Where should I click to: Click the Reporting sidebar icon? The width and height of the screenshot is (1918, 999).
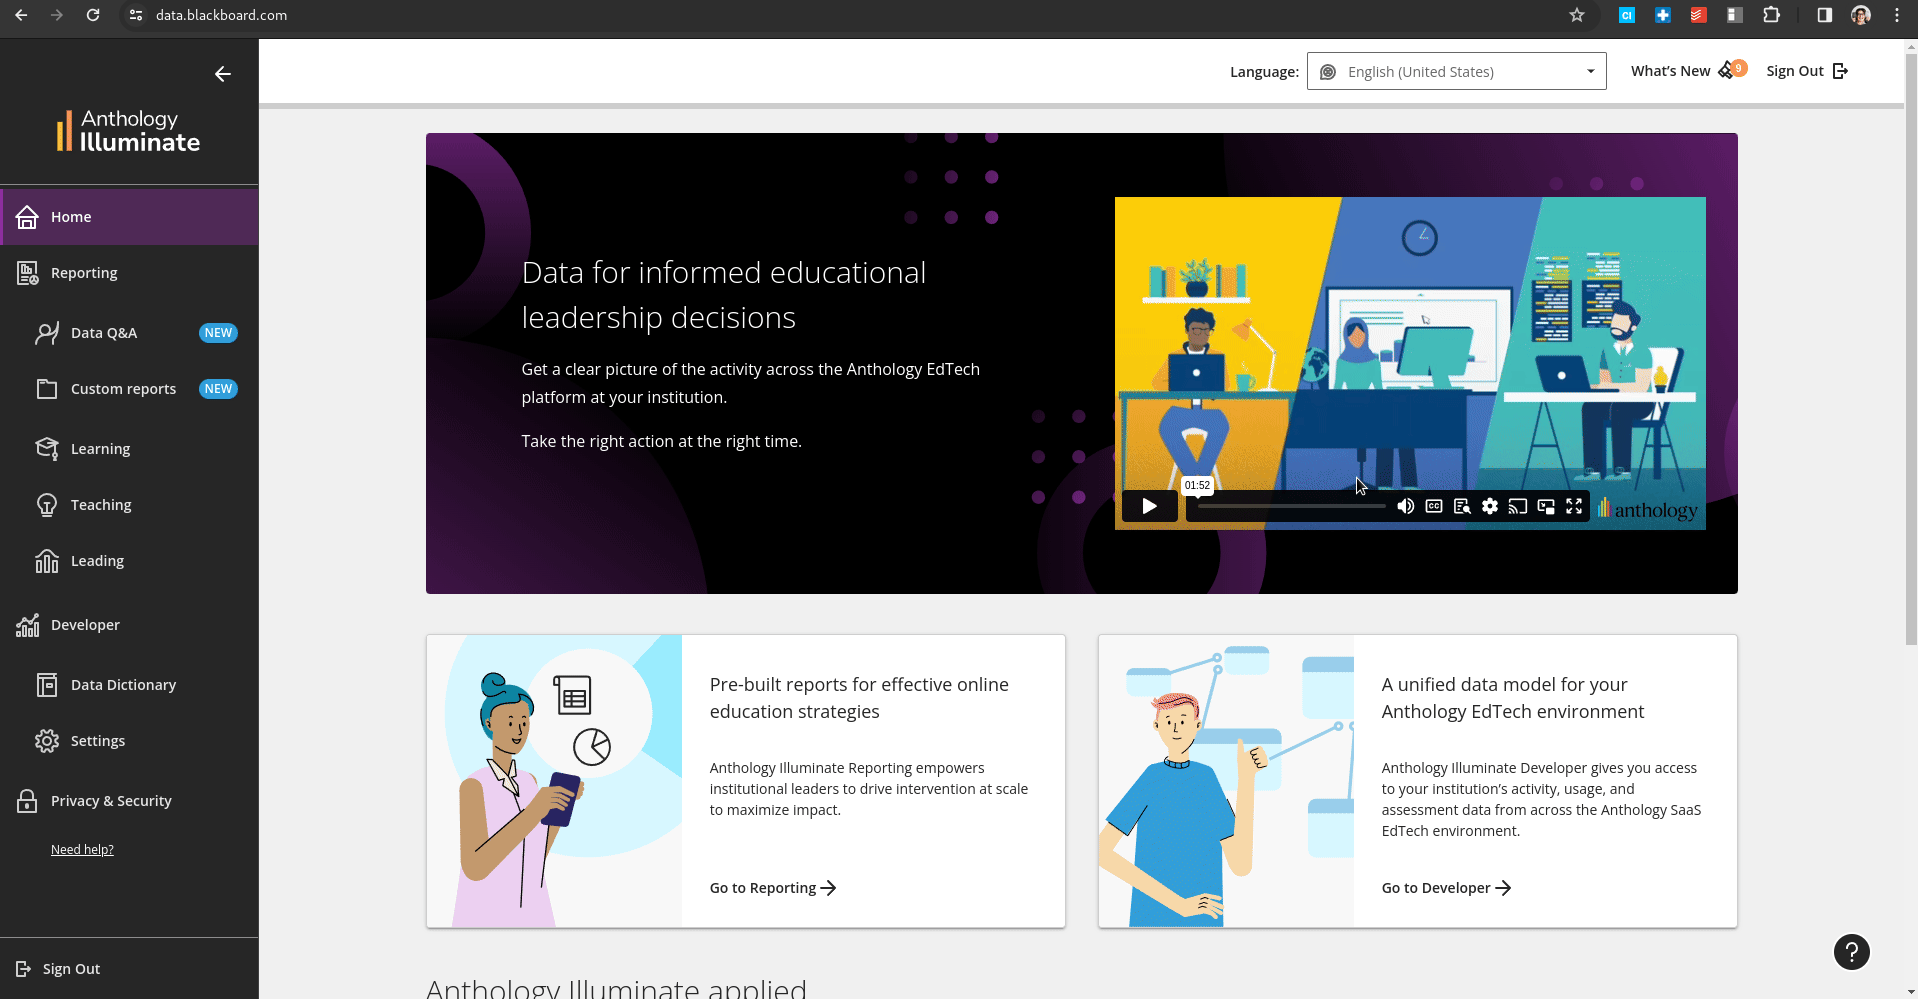(x=27, y=273)
